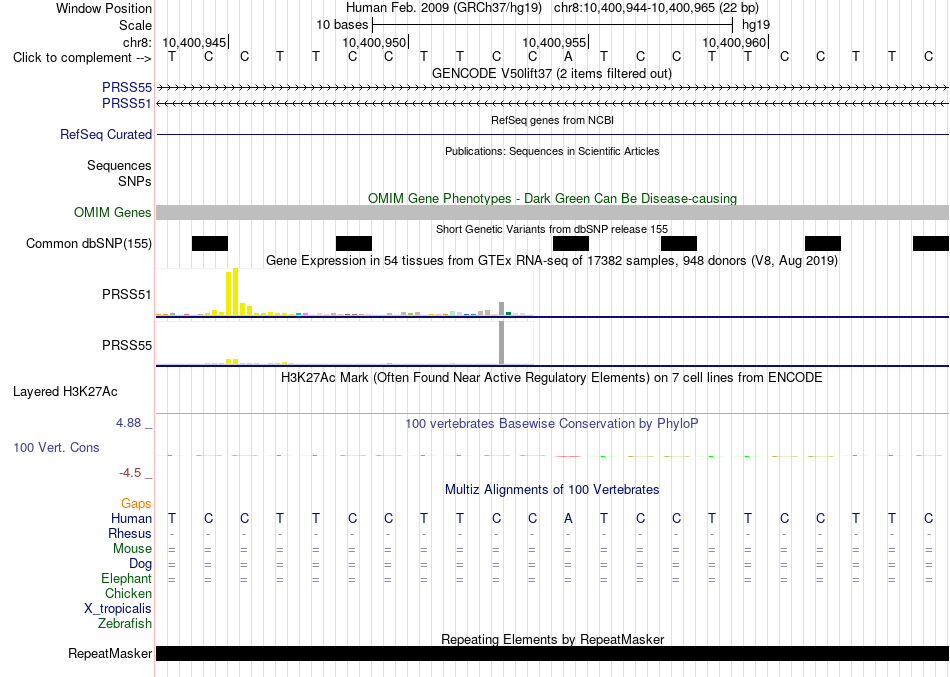Image resolution: width=950 pixels, height=677 pixels.
Task: Click the last dbSNP variant block at right edge
Action: pyautogui.click(x=931, y=244)
